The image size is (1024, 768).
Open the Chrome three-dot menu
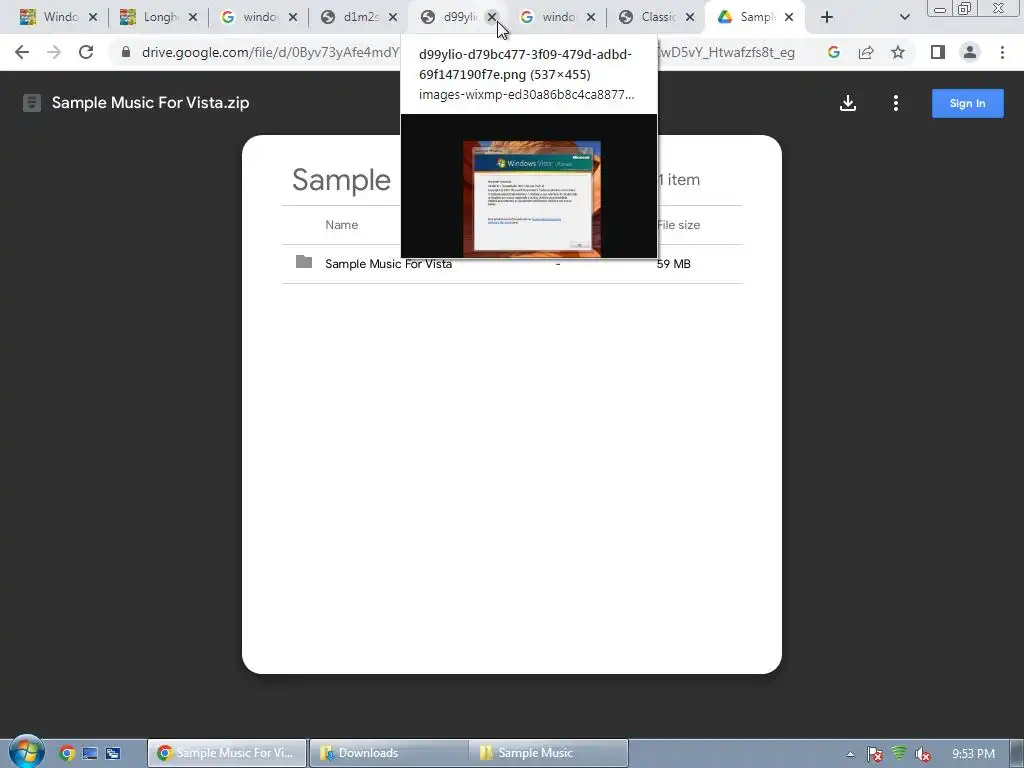pyautogui.click(x=1002, y=52)
